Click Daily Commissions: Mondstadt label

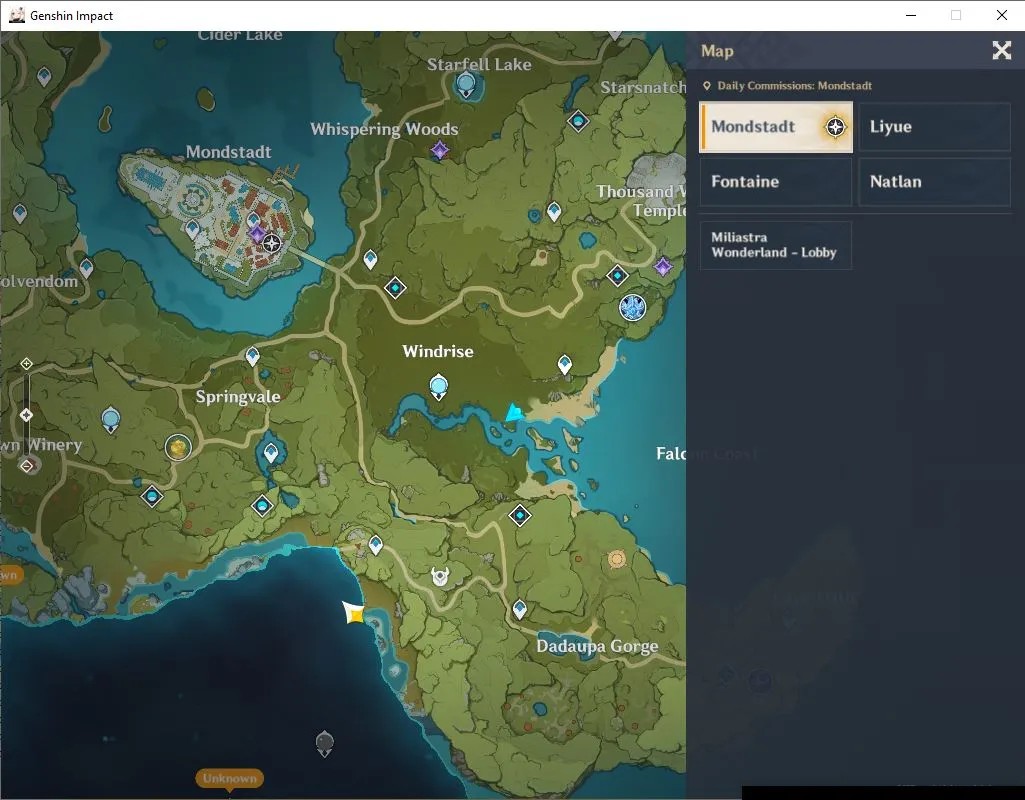tap(794, 86)
